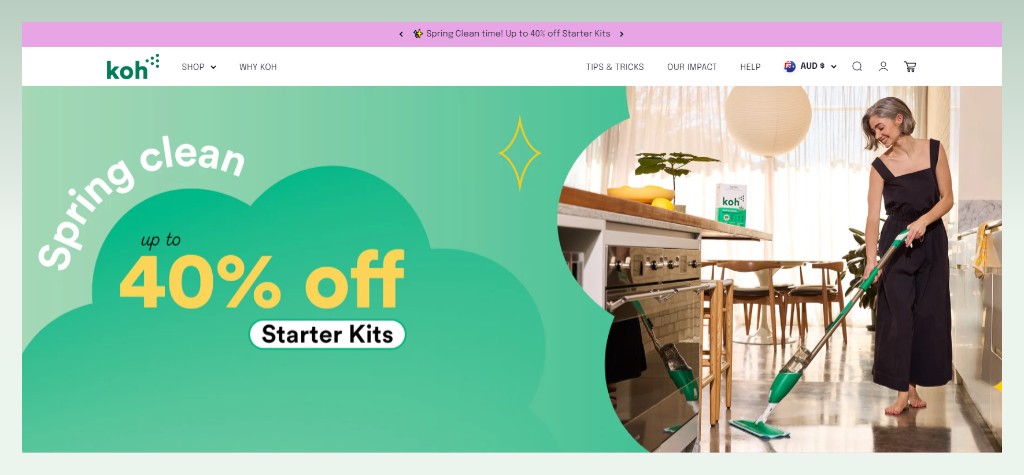Open OUR IMPACT page
The image size is (1024, 475).
tap(692, 67)
